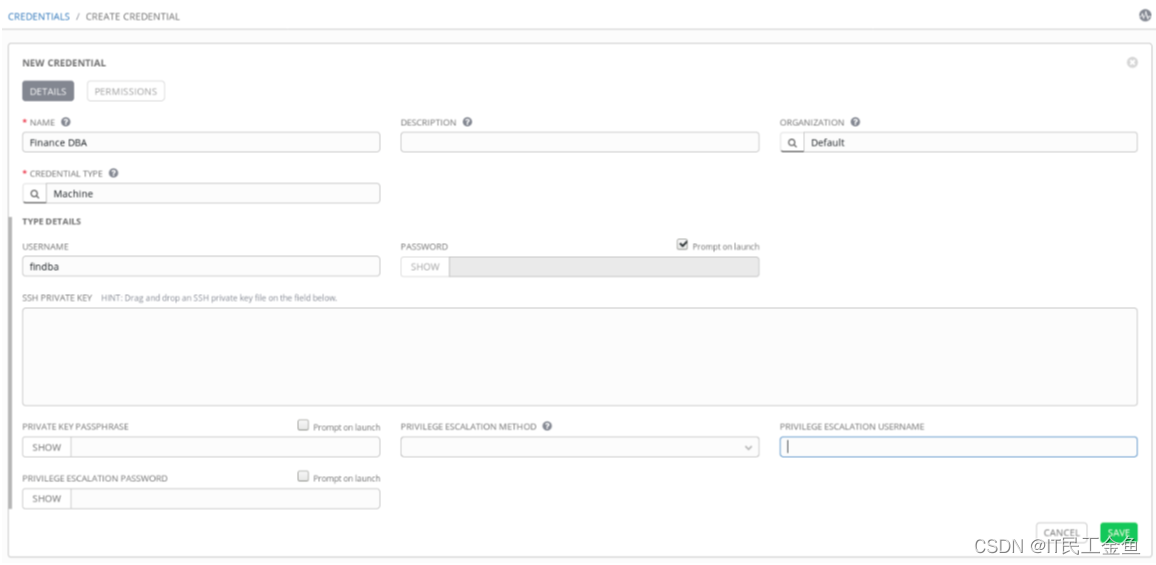Click the Create Credential breadcrumb text

[133, 16]
